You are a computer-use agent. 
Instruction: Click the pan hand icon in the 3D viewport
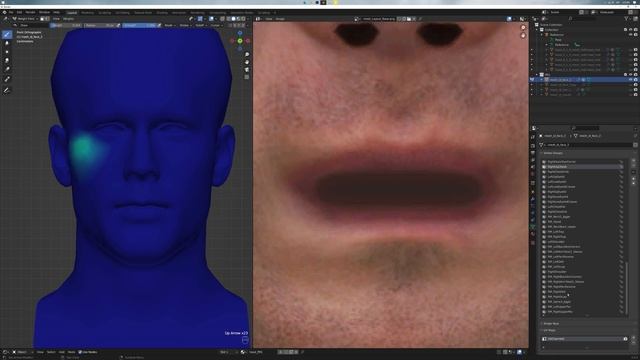tap(247, 62)
